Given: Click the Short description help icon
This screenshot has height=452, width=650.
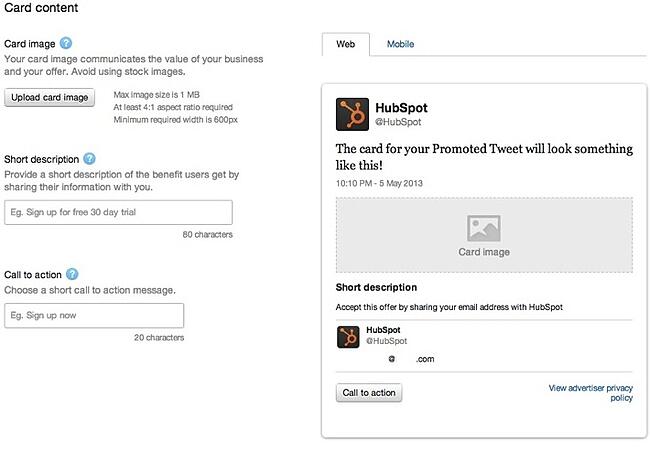Looking at the screenshot, I should (x=90, y=159).
